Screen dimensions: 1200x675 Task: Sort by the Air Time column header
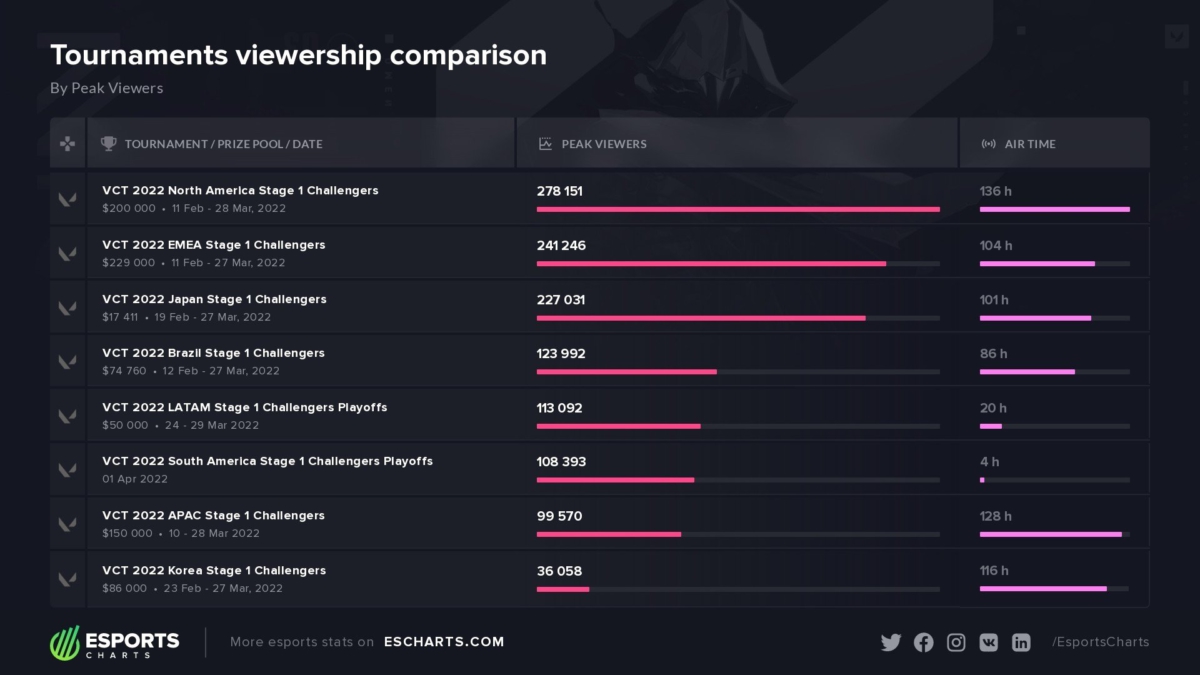pos(1029,144)
